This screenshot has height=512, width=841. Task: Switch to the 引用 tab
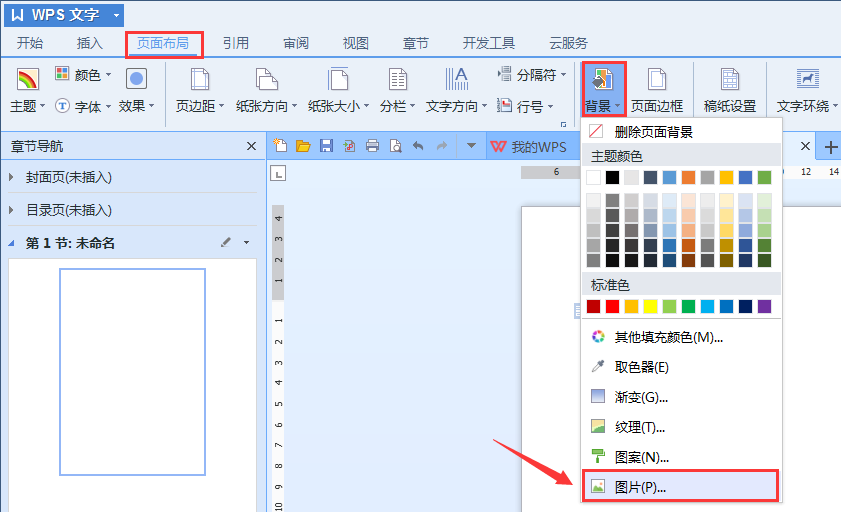tap(235, 43)
